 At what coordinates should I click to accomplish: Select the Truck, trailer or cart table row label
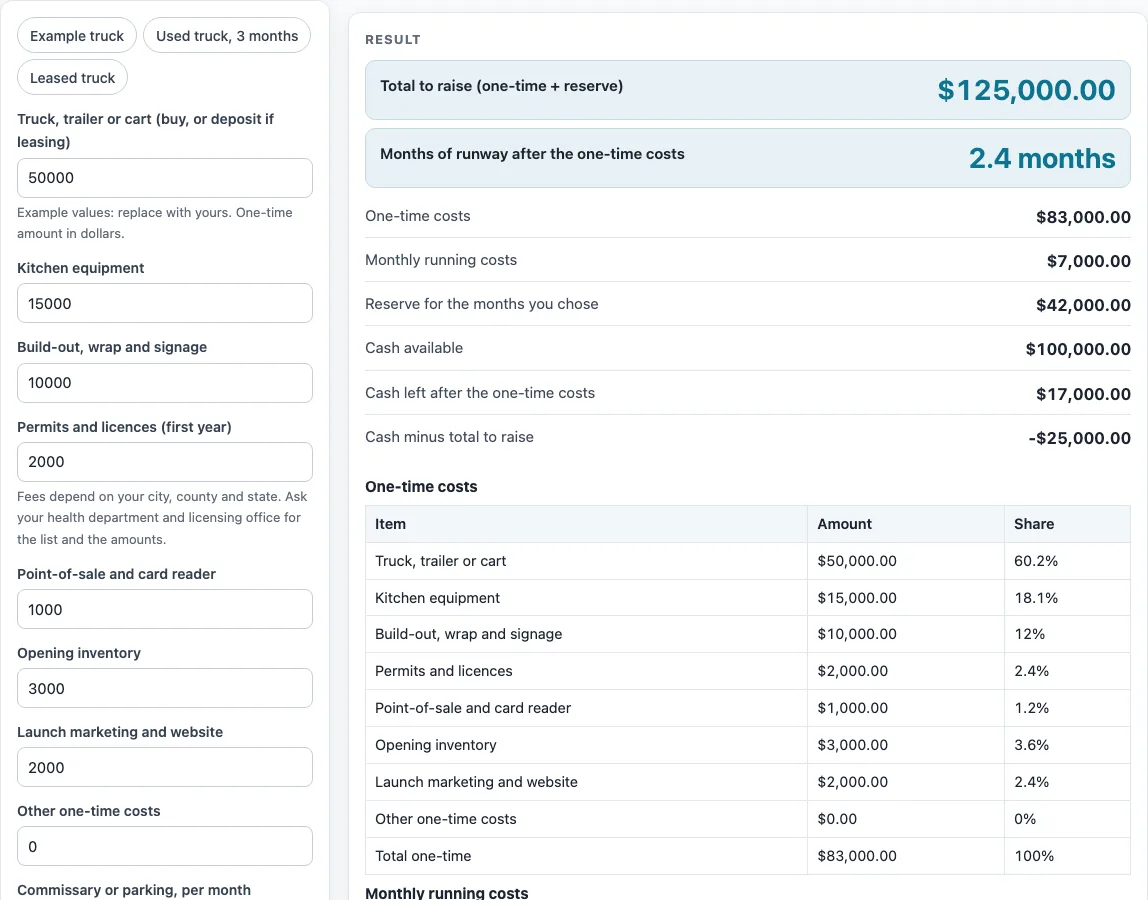pyautogui.click(x=441, y=561)
